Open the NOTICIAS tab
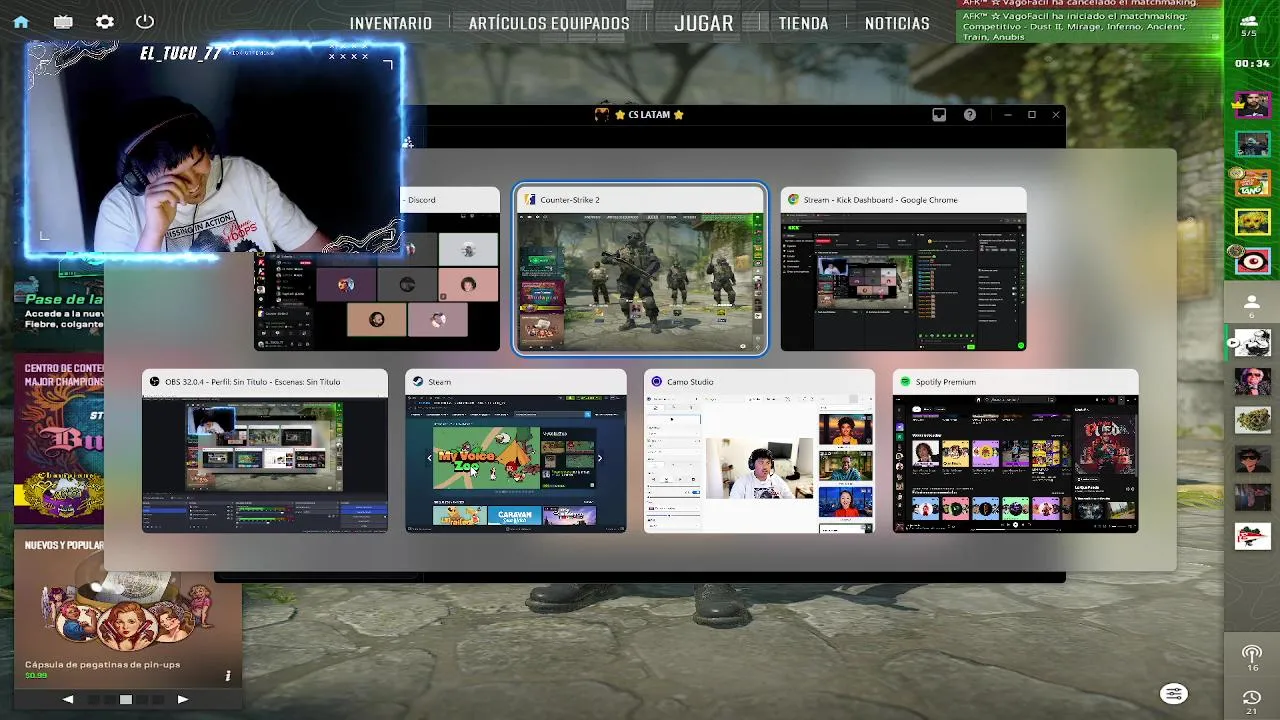1280x720 pixels. [x=897, y=23]
